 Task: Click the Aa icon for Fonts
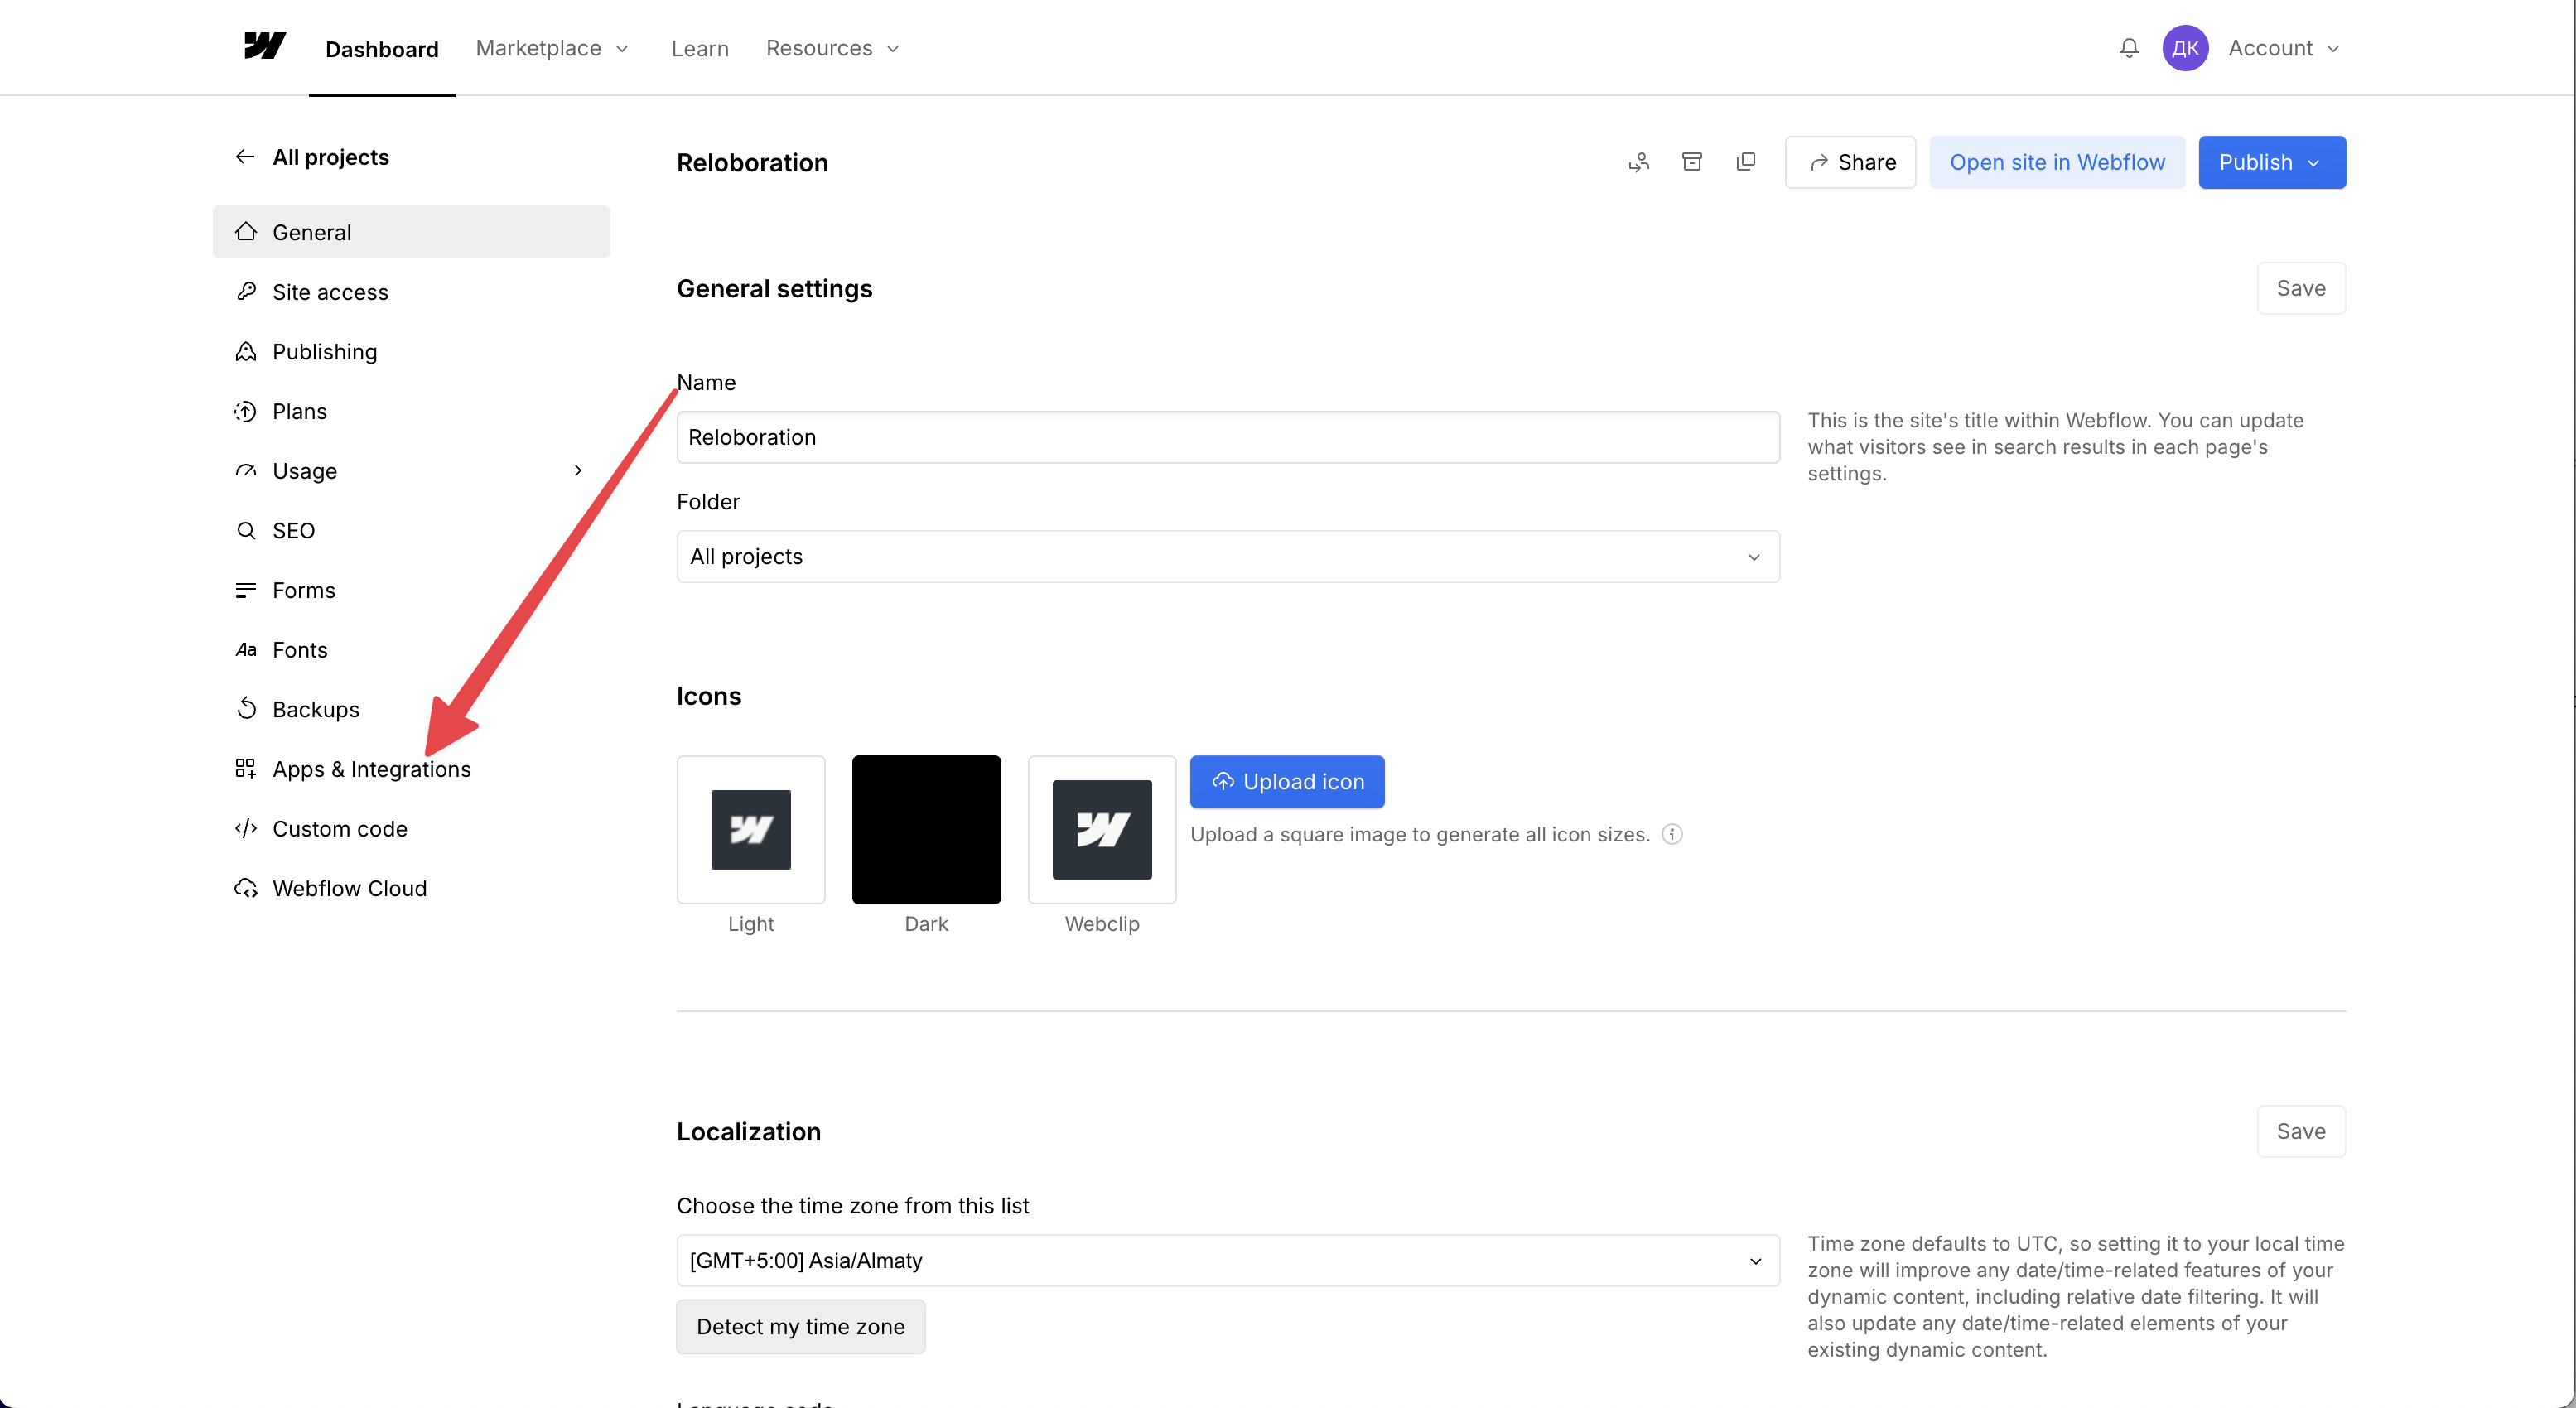[x=246, y=649]
